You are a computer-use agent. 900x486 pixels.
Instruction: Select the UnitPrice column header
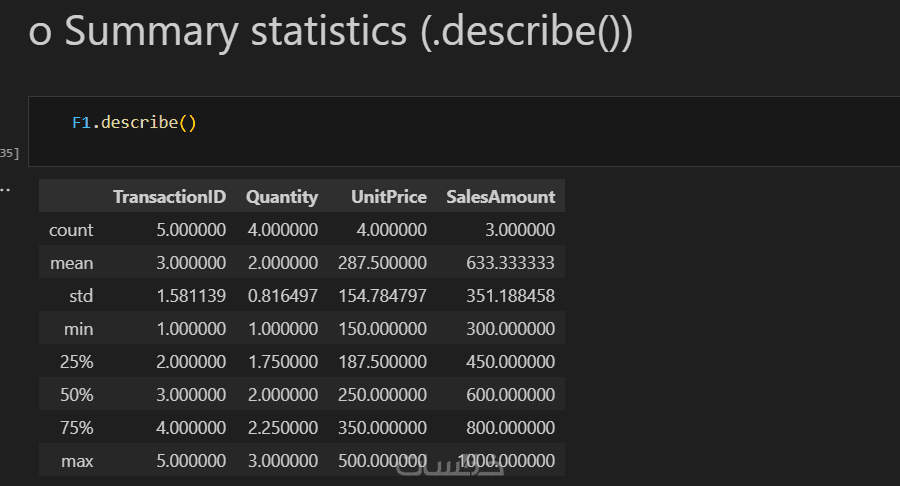click(x=389, y=197)
